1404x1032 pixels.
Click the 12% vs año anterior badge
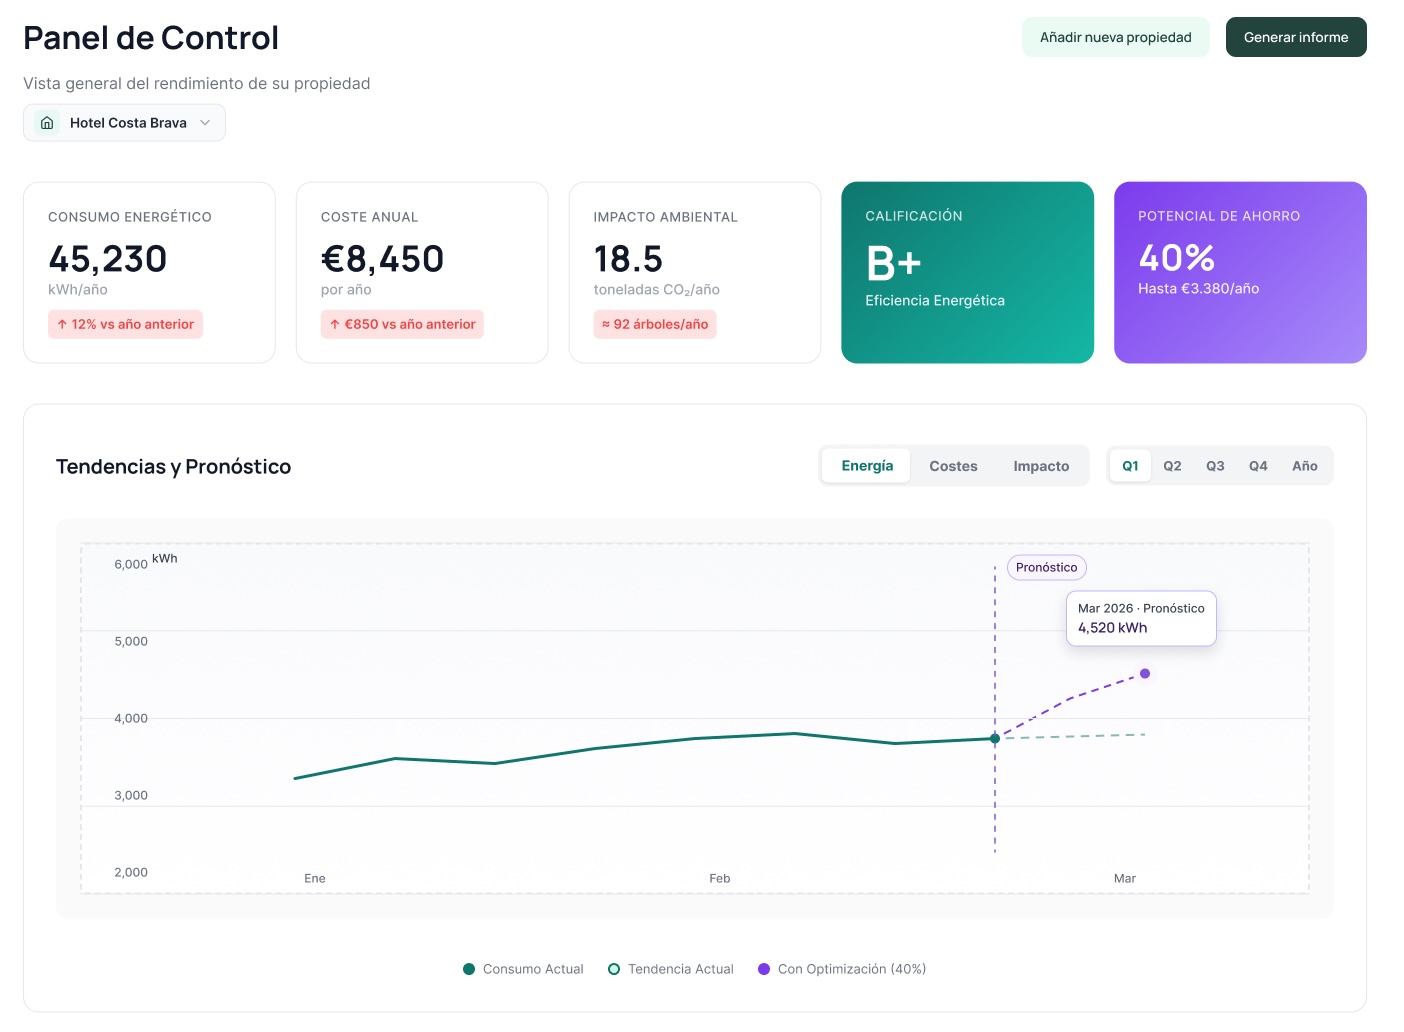coord(125,324)
